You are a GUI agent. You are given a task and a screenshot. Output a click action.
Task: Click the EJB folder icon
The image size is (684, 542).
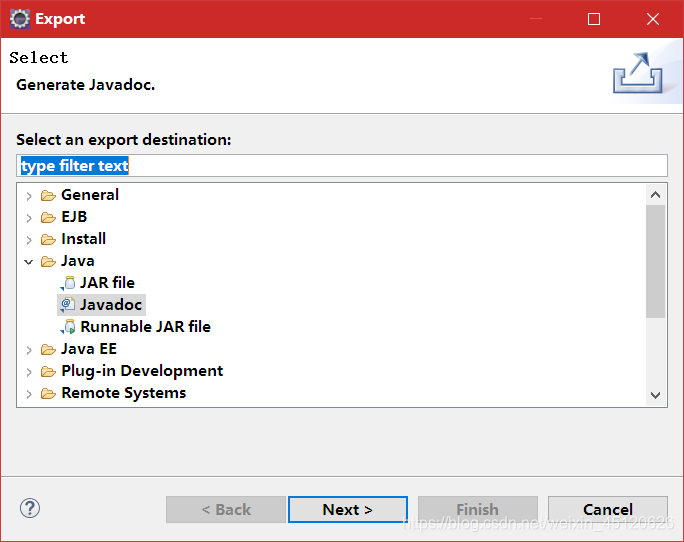tap(48, 217)
